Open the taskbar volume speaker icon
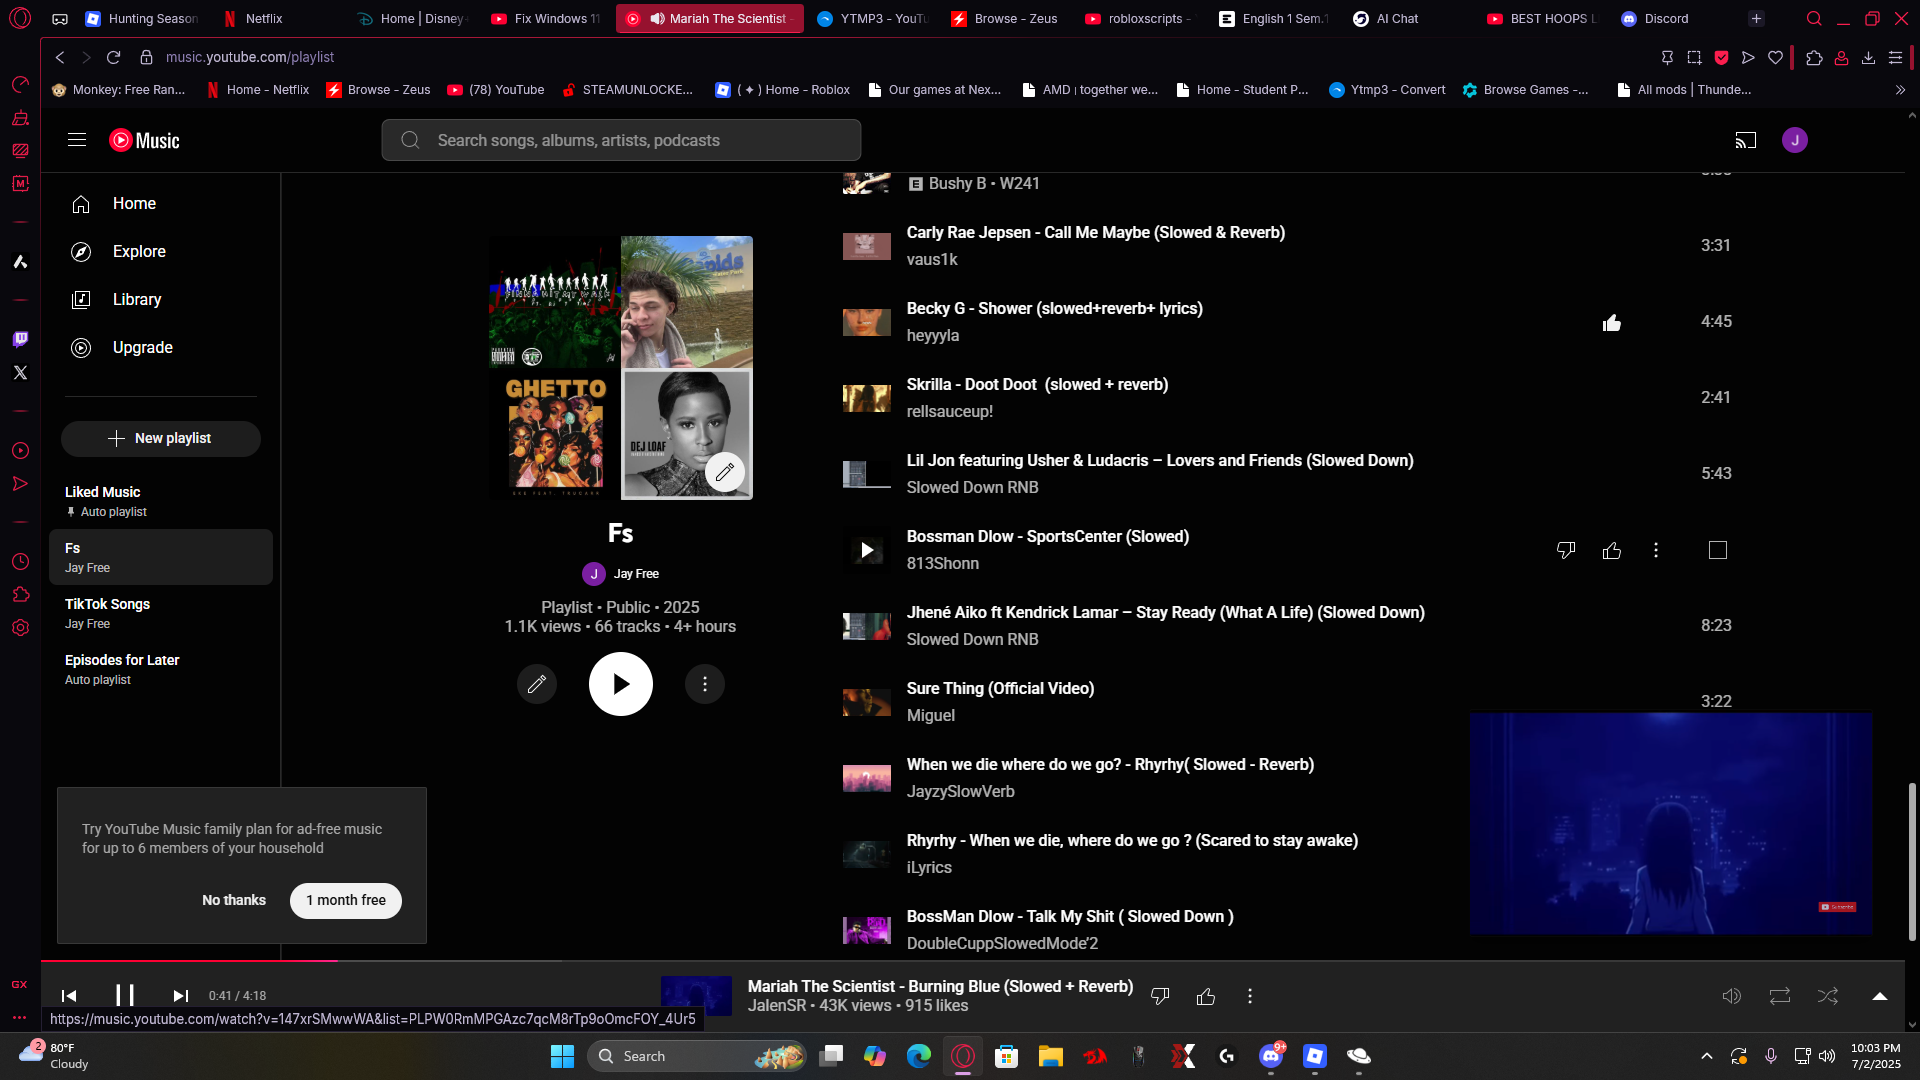 point(1827,1056)
